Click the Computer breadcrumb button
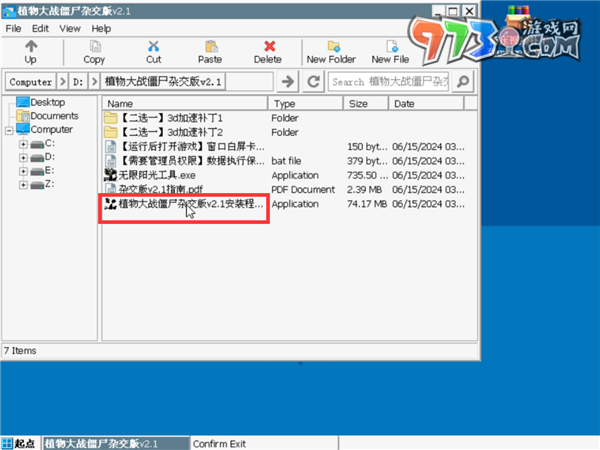This screenshot has width=600, height=450. (x=31, y=81)
